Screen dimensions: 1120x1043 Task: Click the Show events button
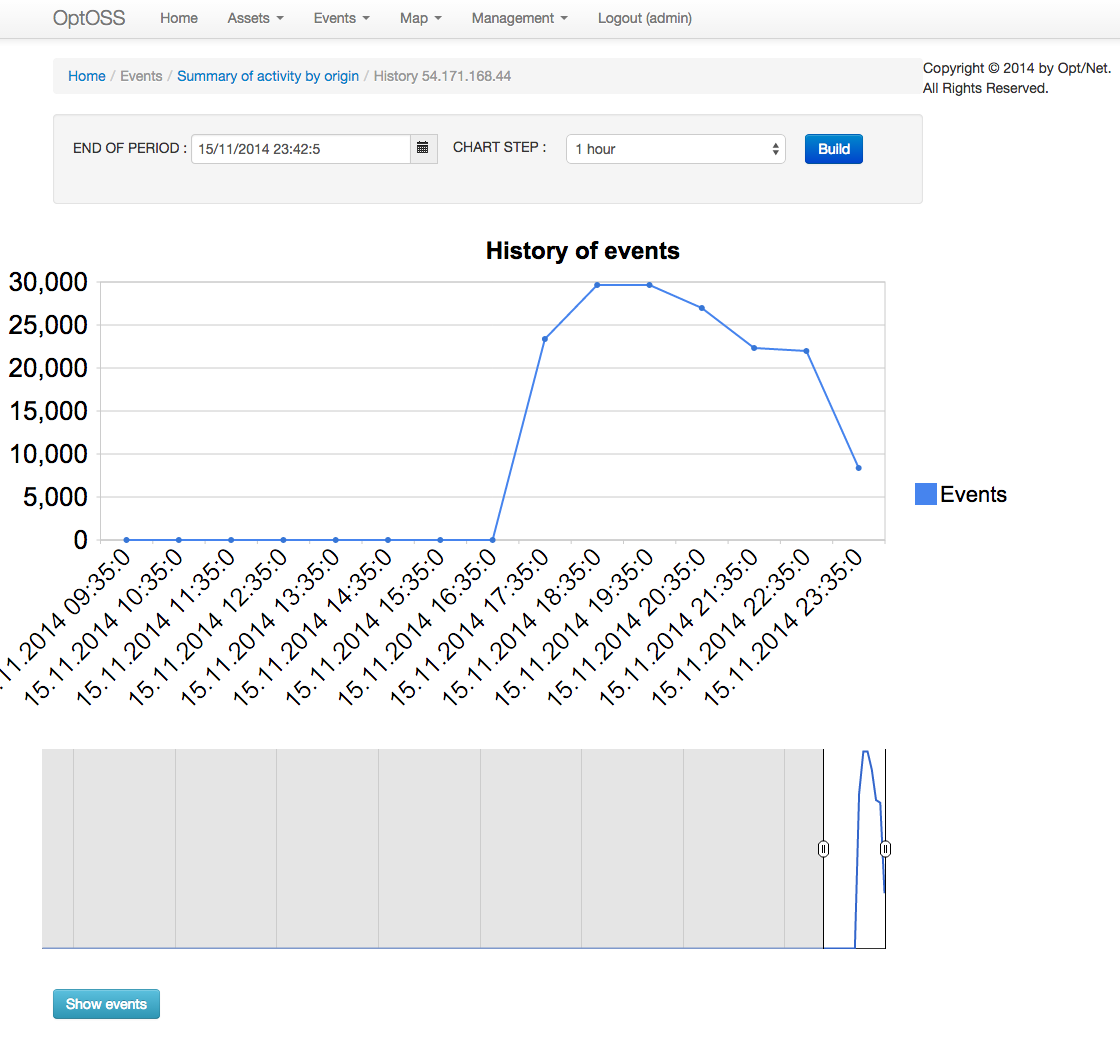pyautogui.click(x=106, y=1003)
